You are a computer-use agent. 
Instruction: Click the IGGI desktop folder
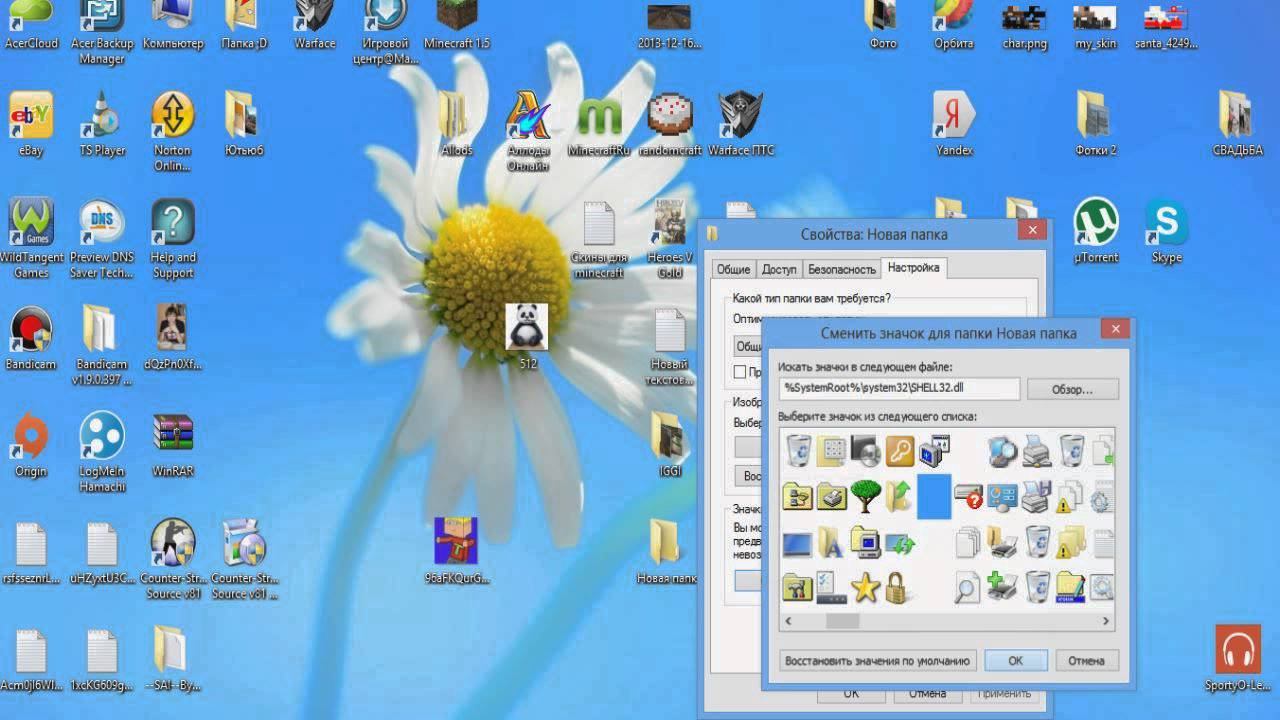click(x=669, y=444)
